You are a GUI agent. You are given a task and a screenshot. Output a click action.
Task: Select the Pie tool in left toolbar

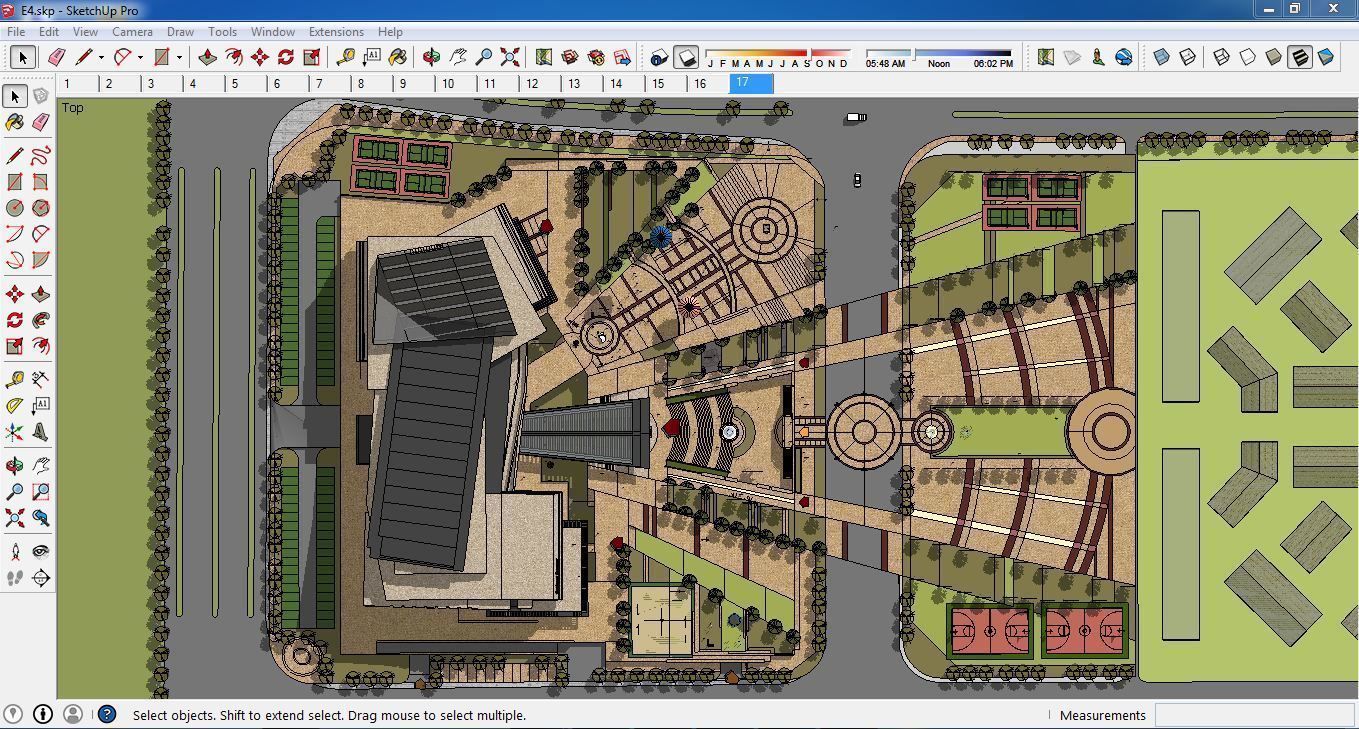[40, 260]
